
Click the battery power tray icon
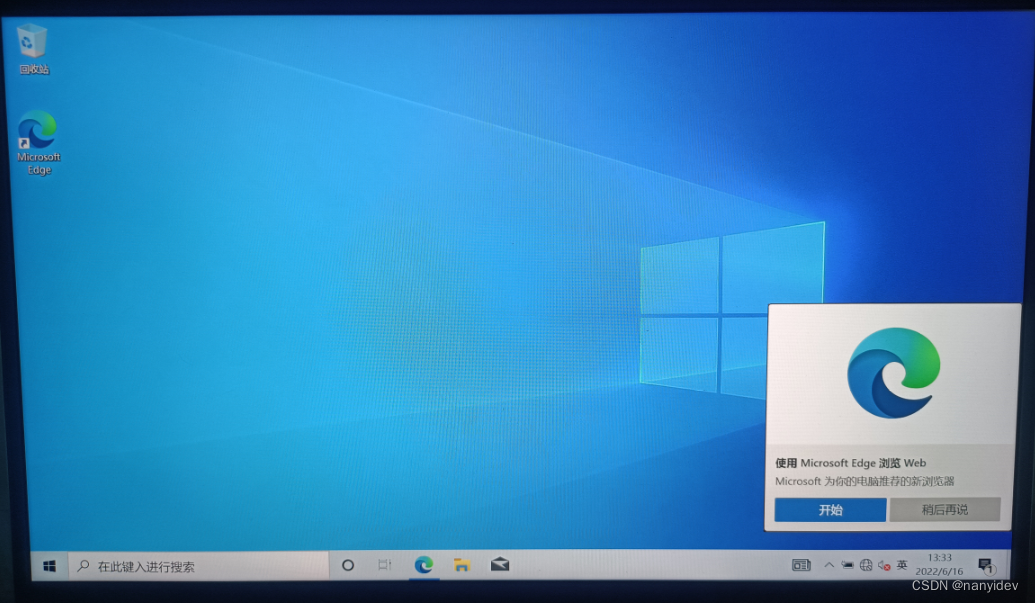847,565
